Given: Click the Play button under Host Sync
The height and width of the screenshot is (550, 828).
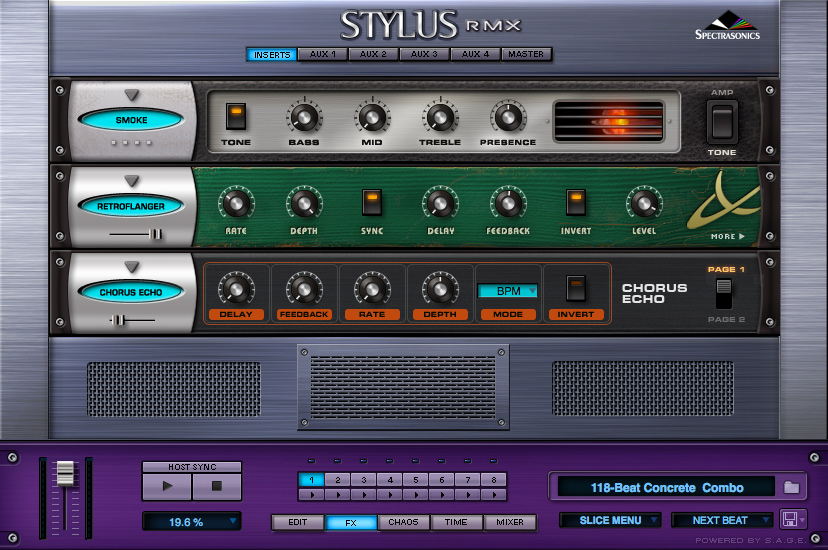Looking at the screenshot, I should coord(167,486).
